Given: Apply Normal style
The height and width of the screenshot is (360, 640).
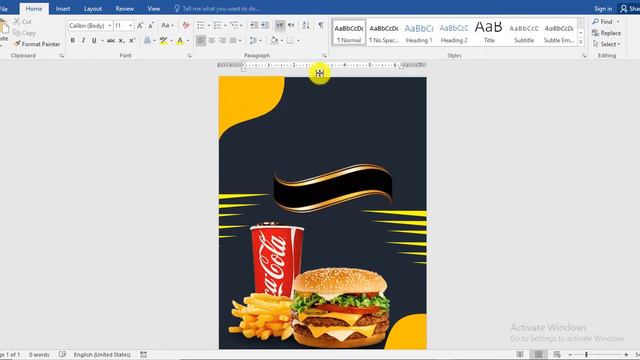Looking at the screenshot, I should [349, 32].
